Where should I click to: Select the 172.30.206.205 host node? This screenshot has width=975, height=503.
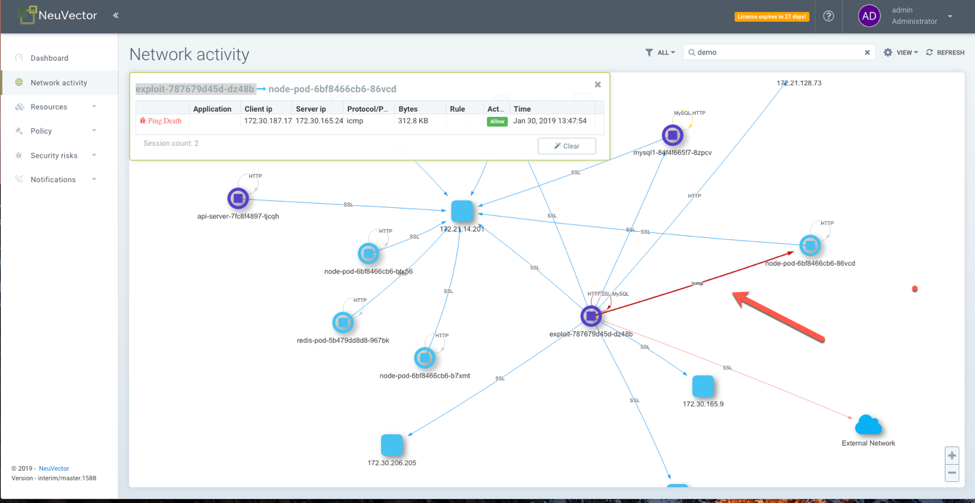pos(392,444)
